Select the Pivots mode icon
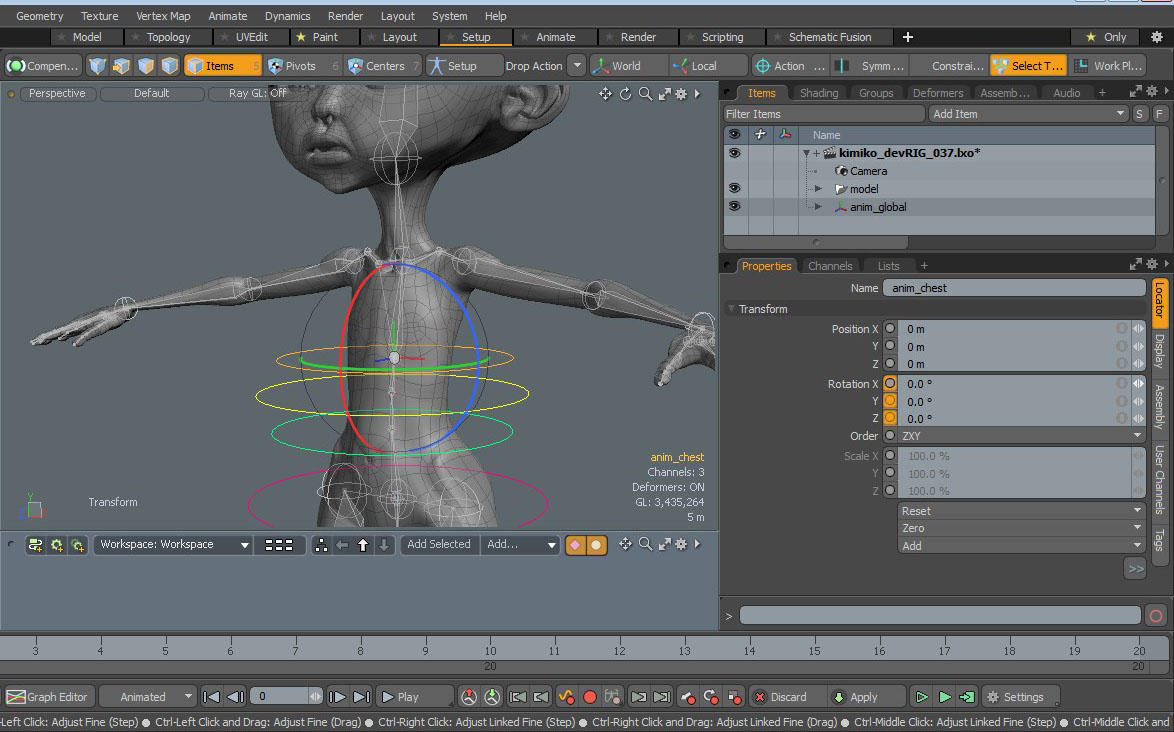The image size is (1174, 732). click(x=276, y=66)
